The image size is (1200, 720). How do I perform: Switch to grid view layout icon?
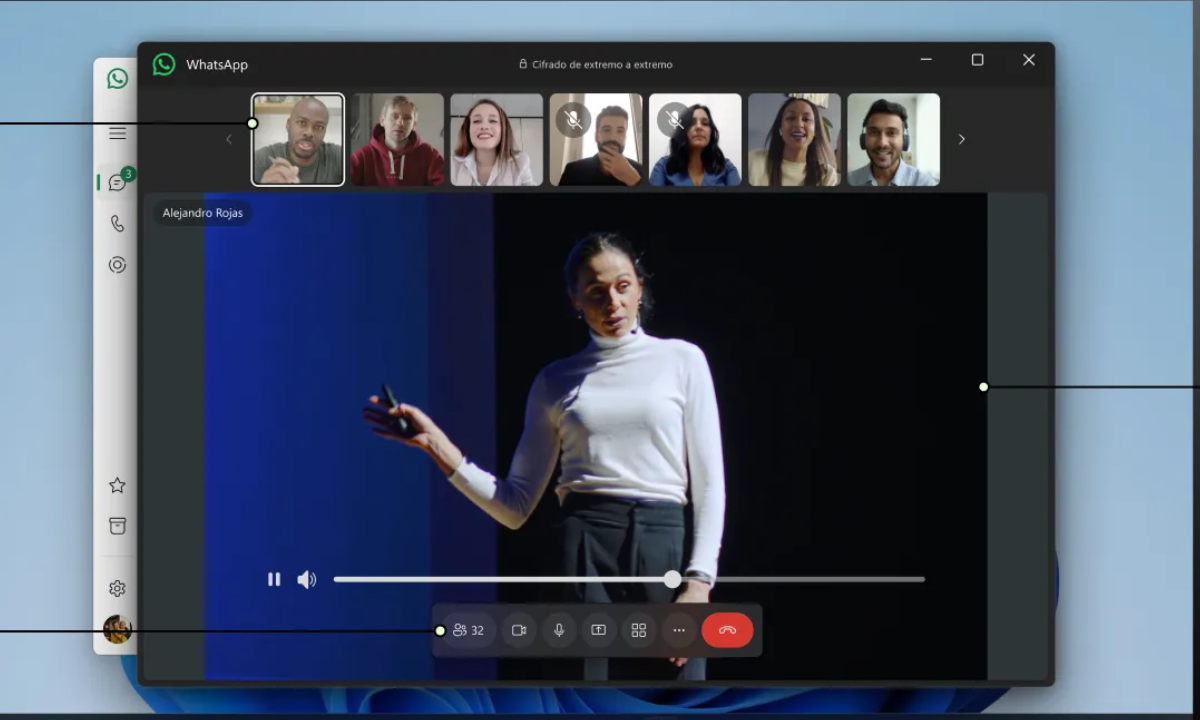tap(639, 630)
